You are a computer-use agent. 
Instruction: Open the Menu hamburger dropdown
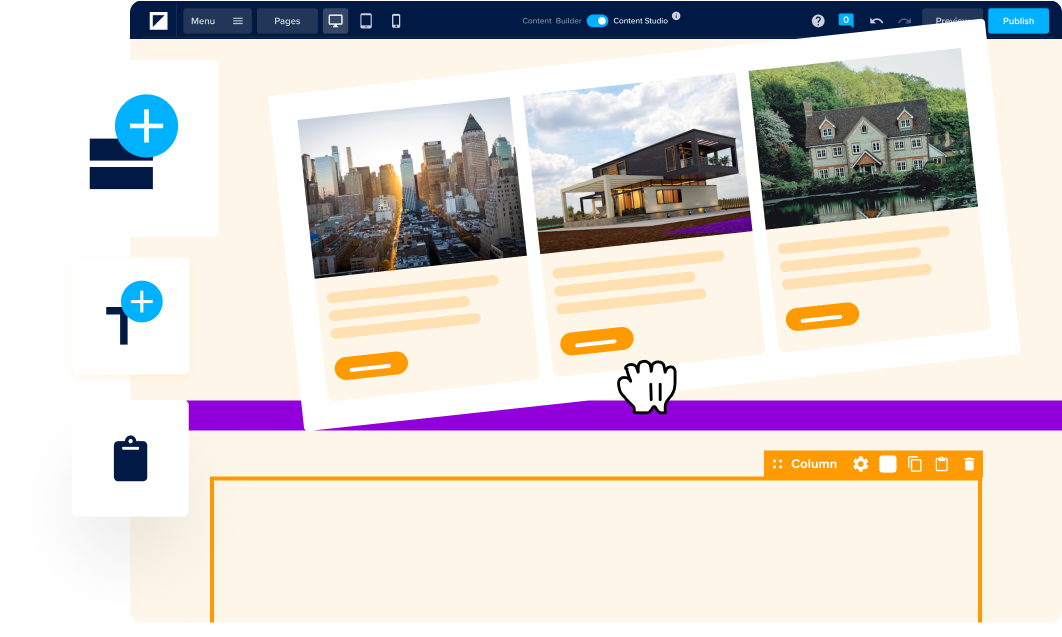(217, 21)
